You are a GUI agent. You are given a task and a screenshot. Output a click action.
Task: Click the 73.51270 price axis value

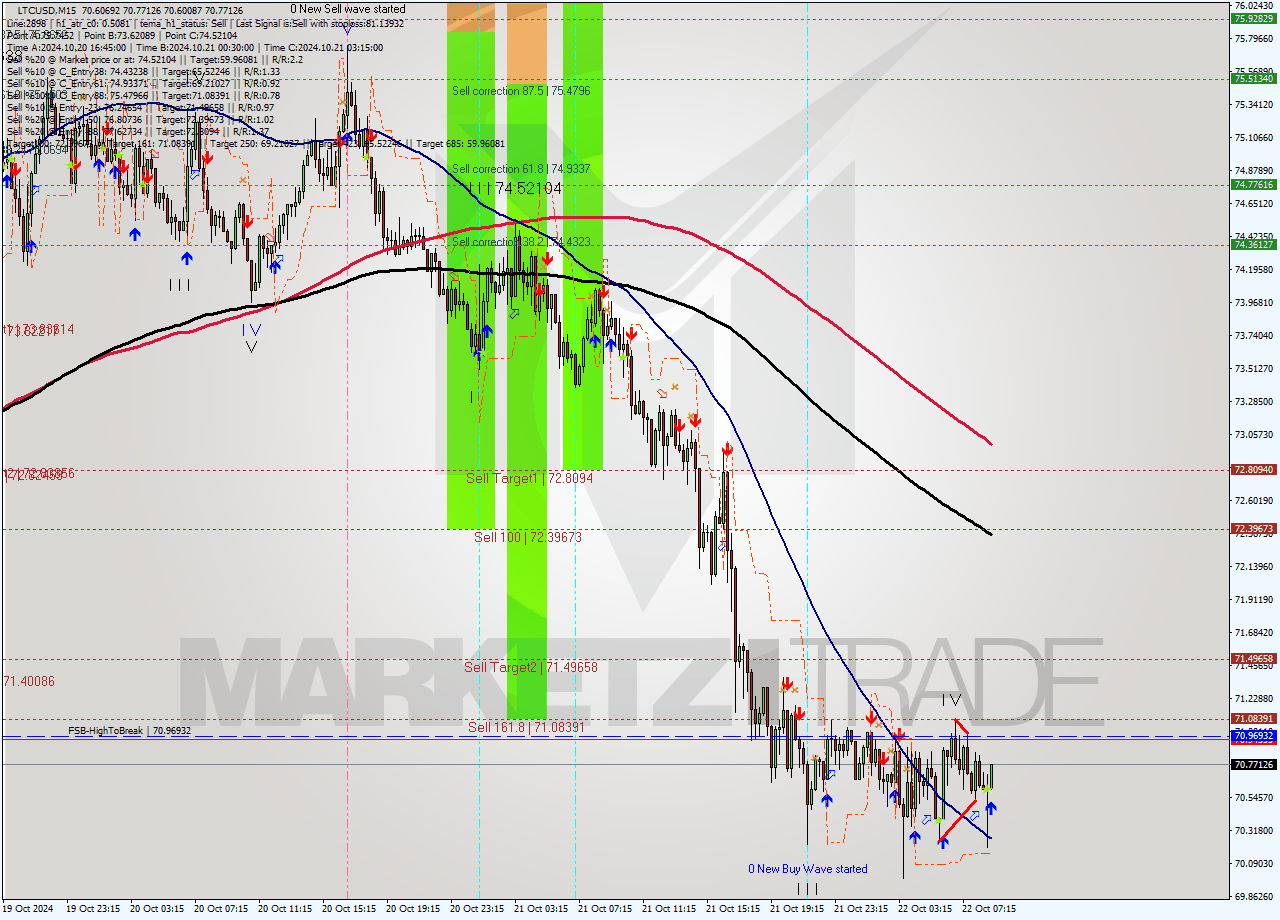click(1253, 368)
